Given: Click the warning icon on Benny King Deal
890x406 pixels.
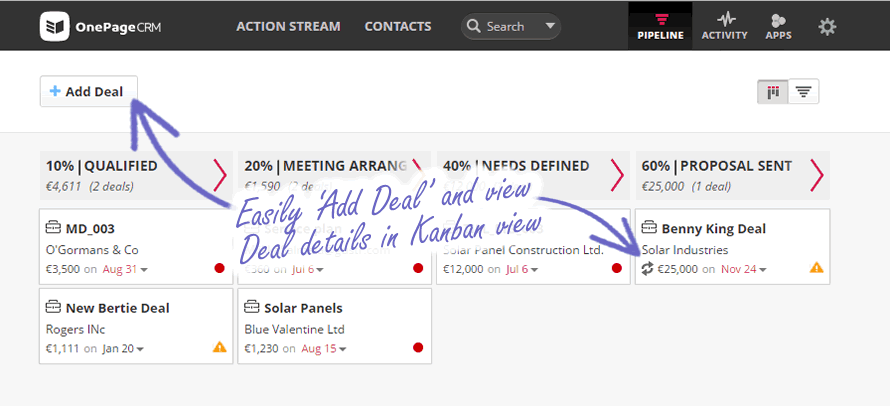Looking at the screenshot, I should tap(816, 267).
